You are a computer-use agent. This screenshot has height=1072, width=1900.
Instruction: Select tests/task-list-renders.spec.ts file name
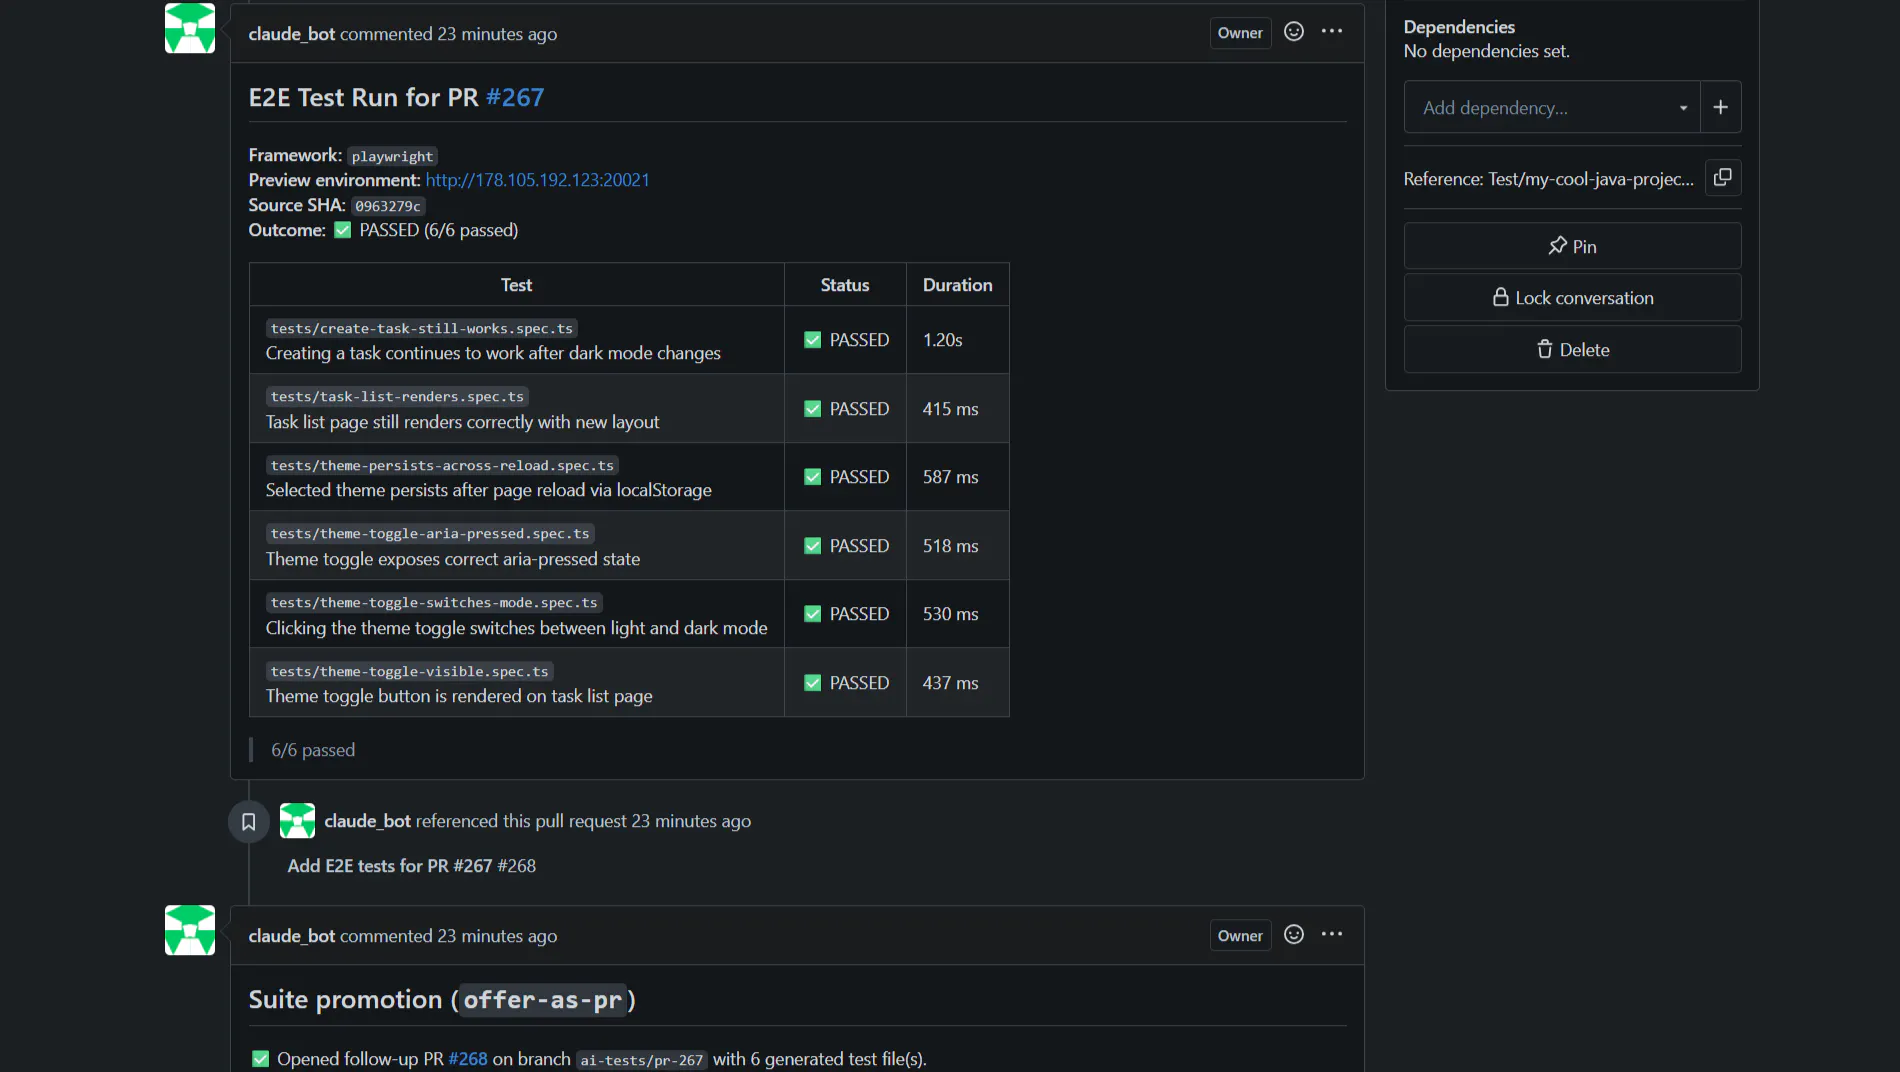click(x=397, y=397)
